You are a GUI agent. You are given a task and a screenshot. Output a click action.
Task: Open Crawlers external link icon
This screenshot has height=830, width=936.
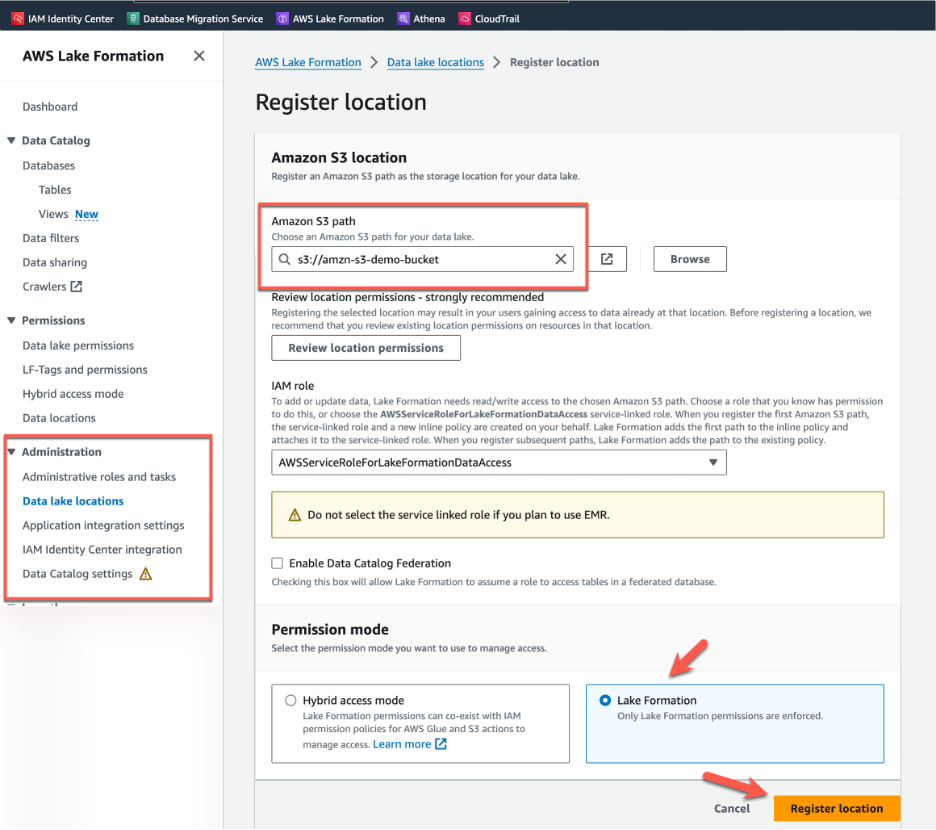pyautogui.click(x=76, y=287)
